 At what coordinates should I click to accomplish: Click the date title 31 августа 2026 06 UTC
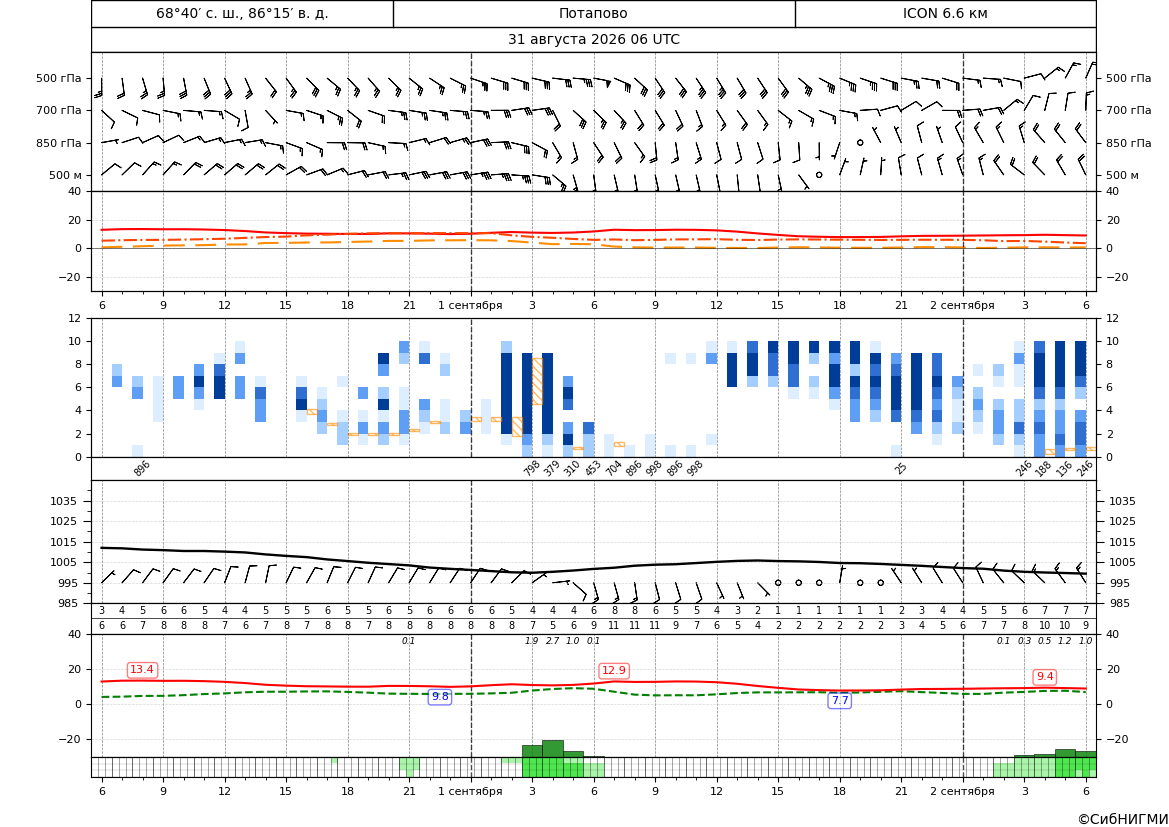coord(593,40)
